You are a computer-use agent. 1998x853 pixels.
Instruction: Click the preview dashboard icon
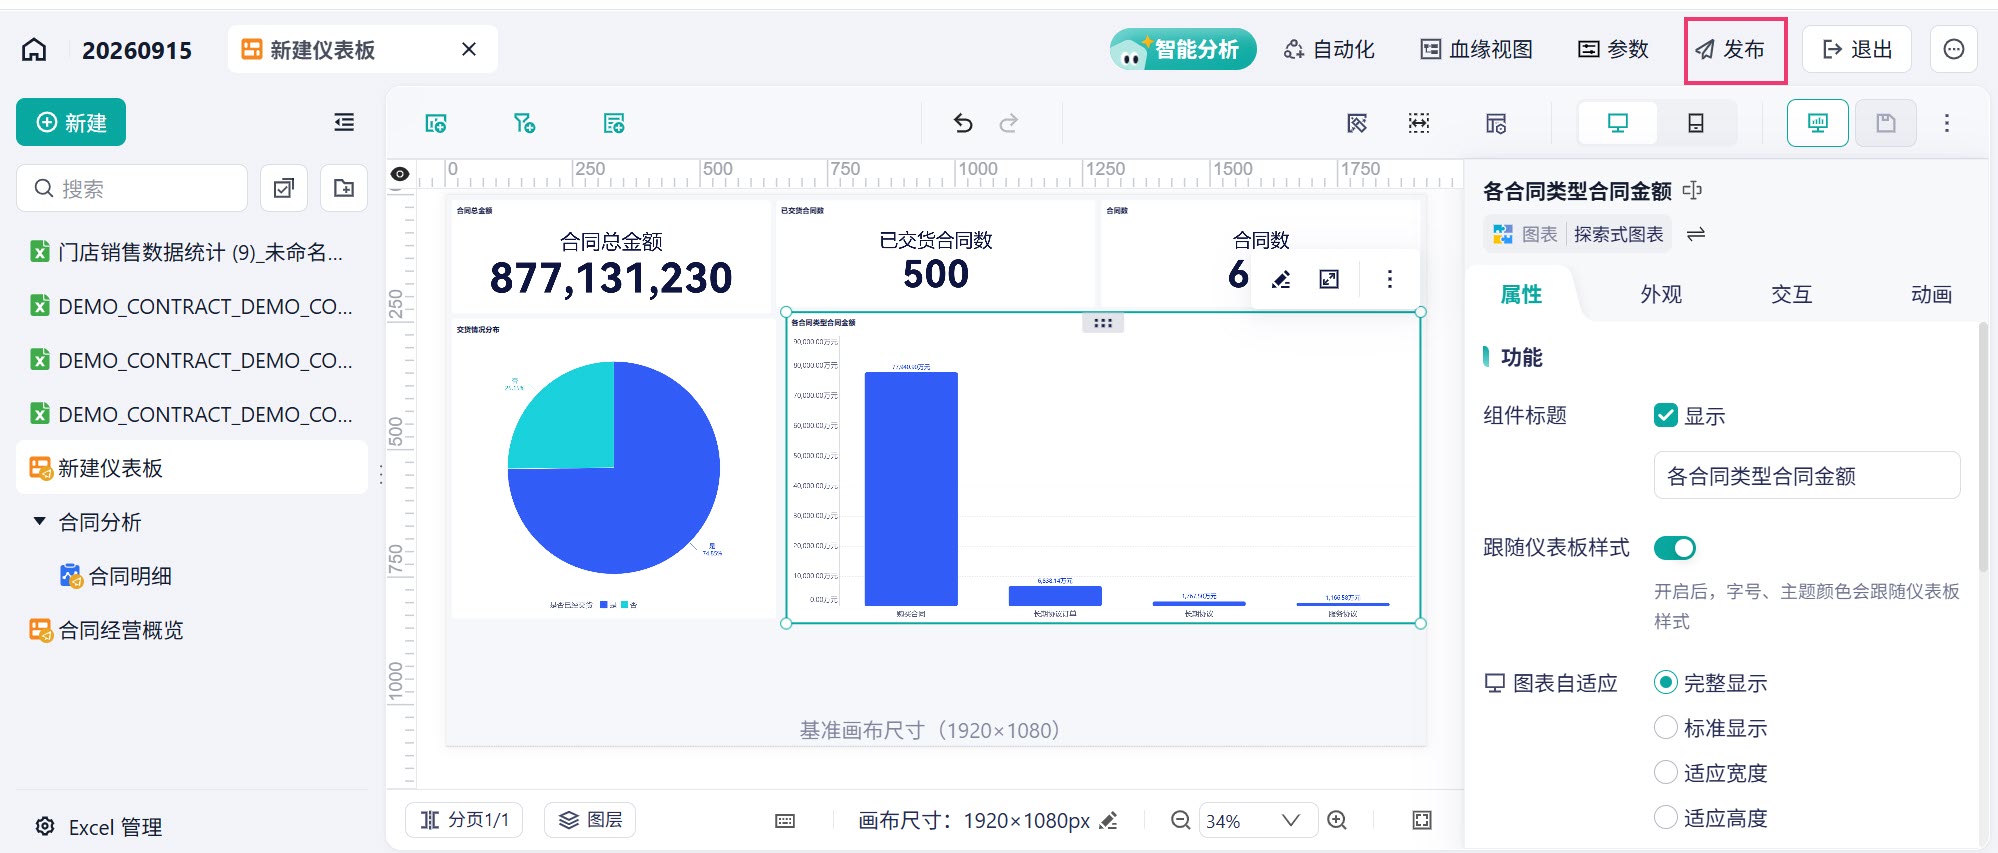coord(1817,123)
